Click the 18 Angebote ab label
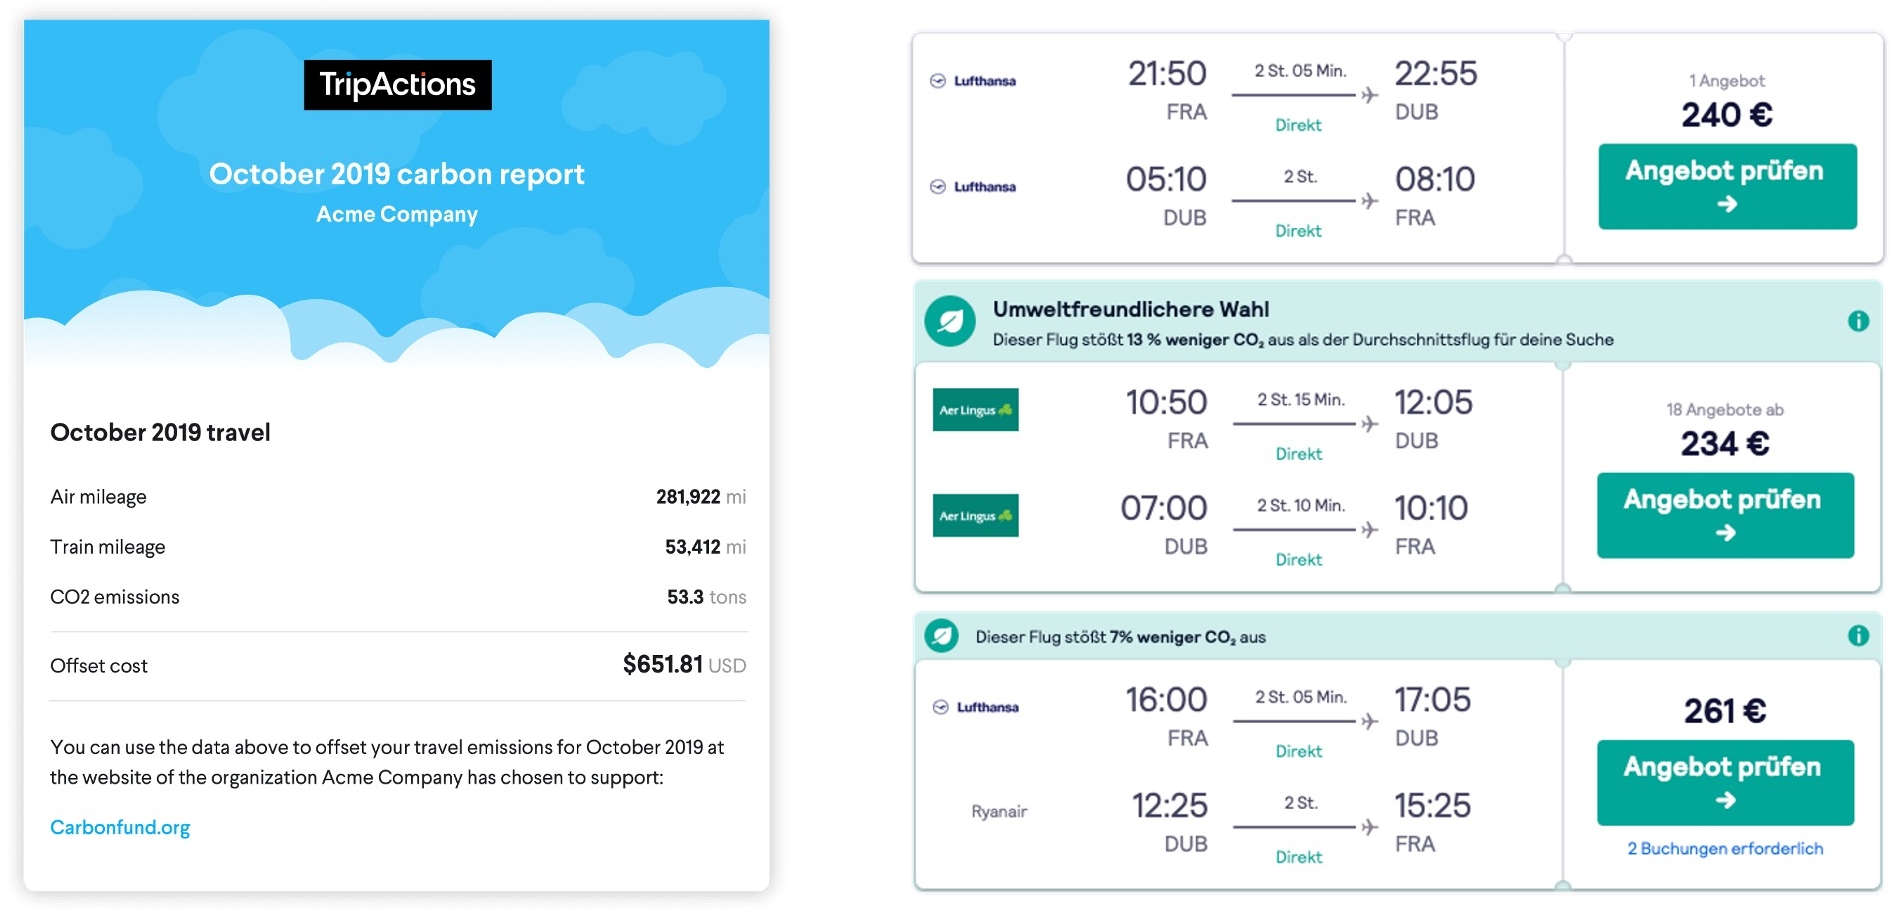This screenshot has height=912, width=1900. pos(1725,410)
